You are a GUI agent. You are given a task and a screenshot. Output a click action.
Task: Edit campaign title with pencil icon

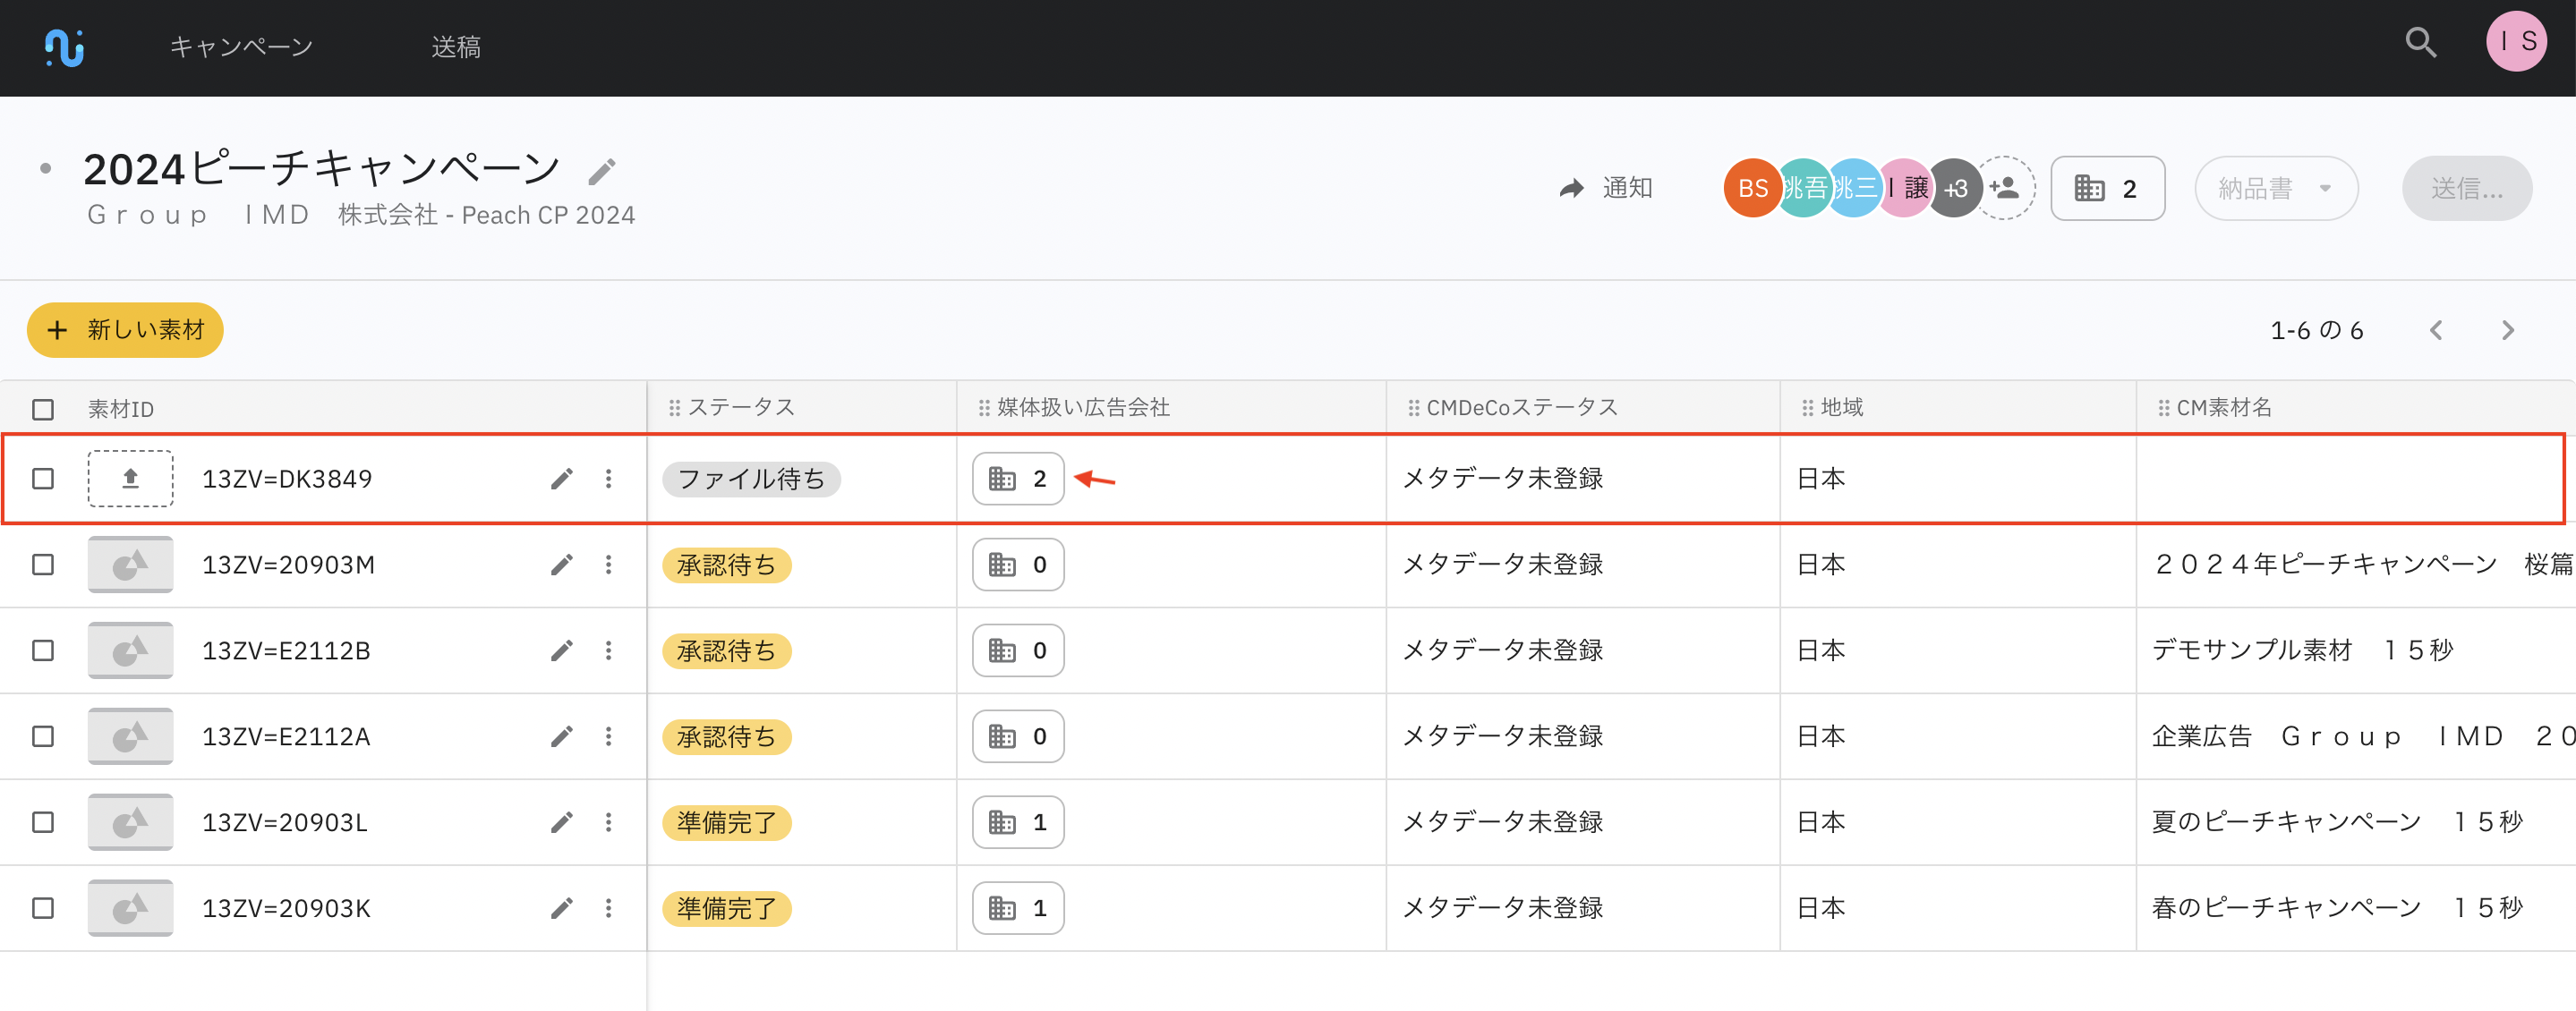601,172
